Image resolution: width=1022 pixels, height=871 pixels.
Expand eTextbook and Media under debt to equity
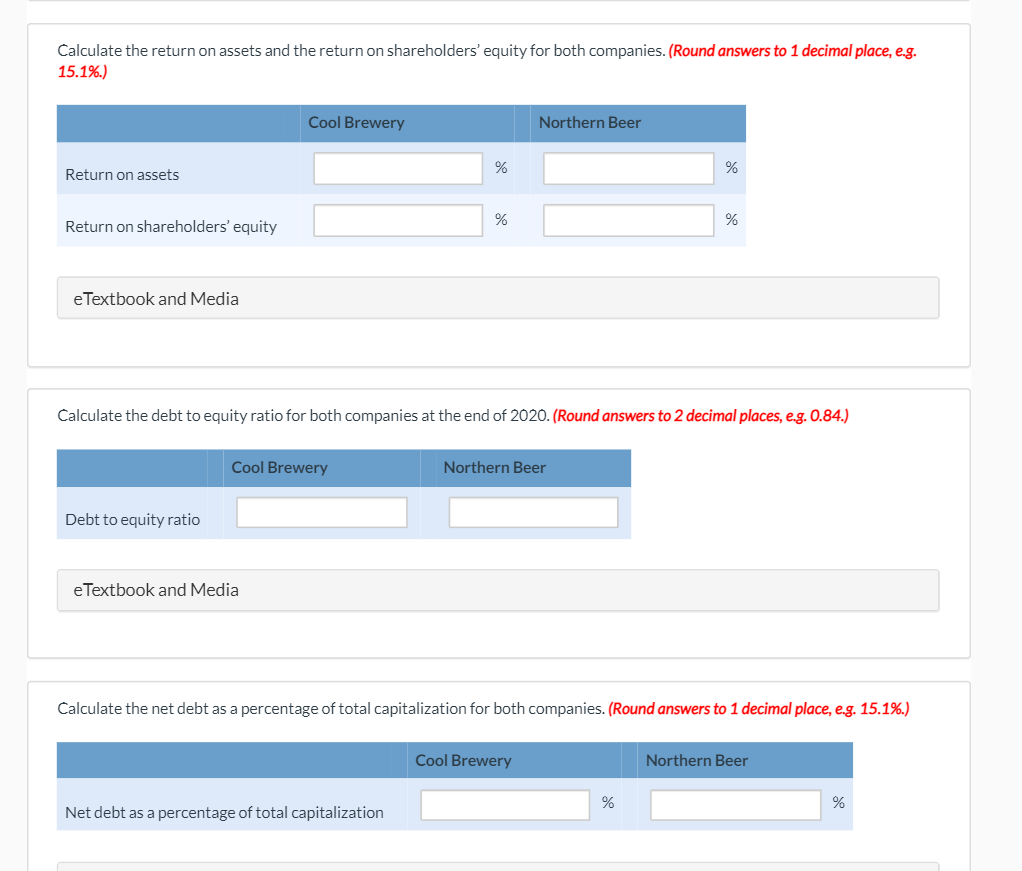pyautogui.click(x=498, y=590)
